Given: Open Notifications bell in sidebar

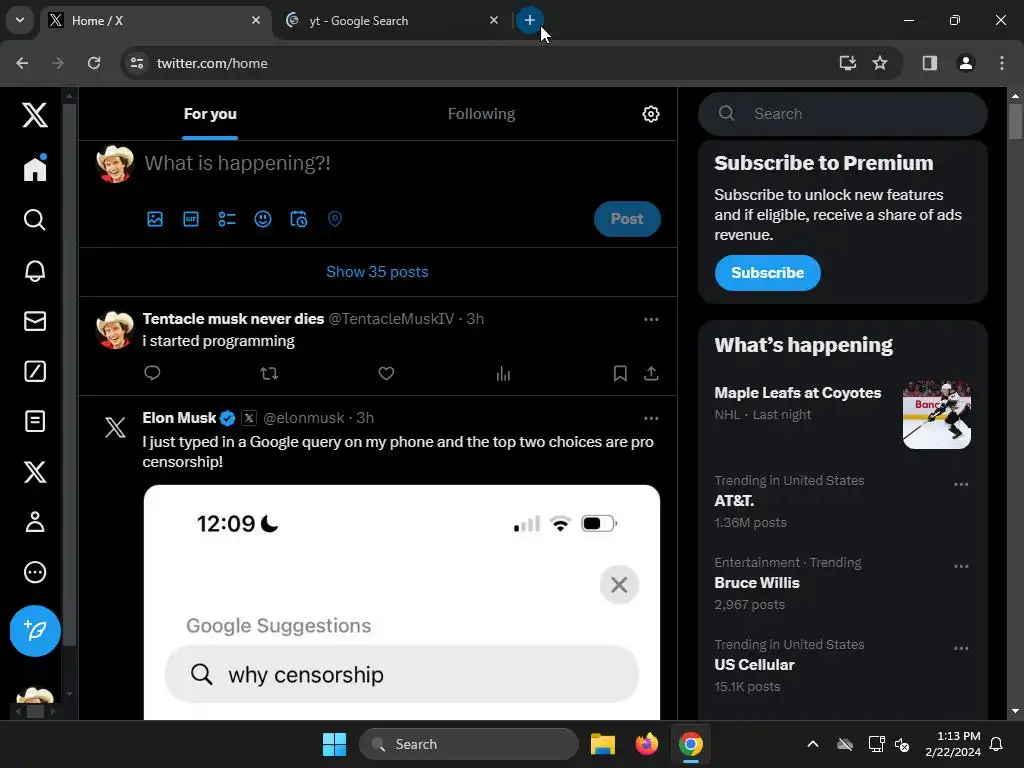Looking at the screenshot, I should (x=35, y=270).
